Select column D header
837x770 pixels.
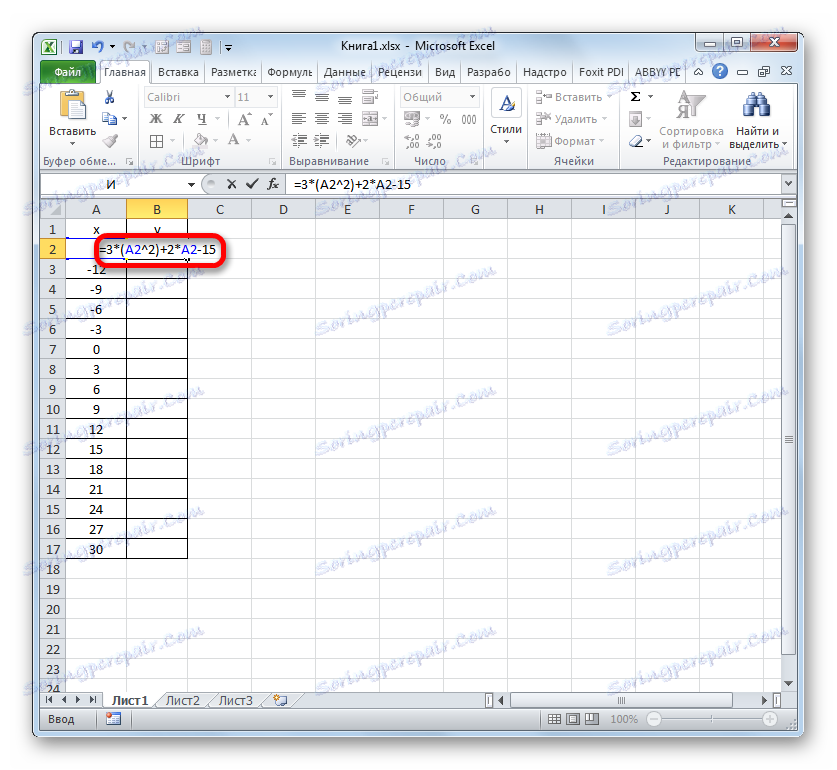(283, 210)
